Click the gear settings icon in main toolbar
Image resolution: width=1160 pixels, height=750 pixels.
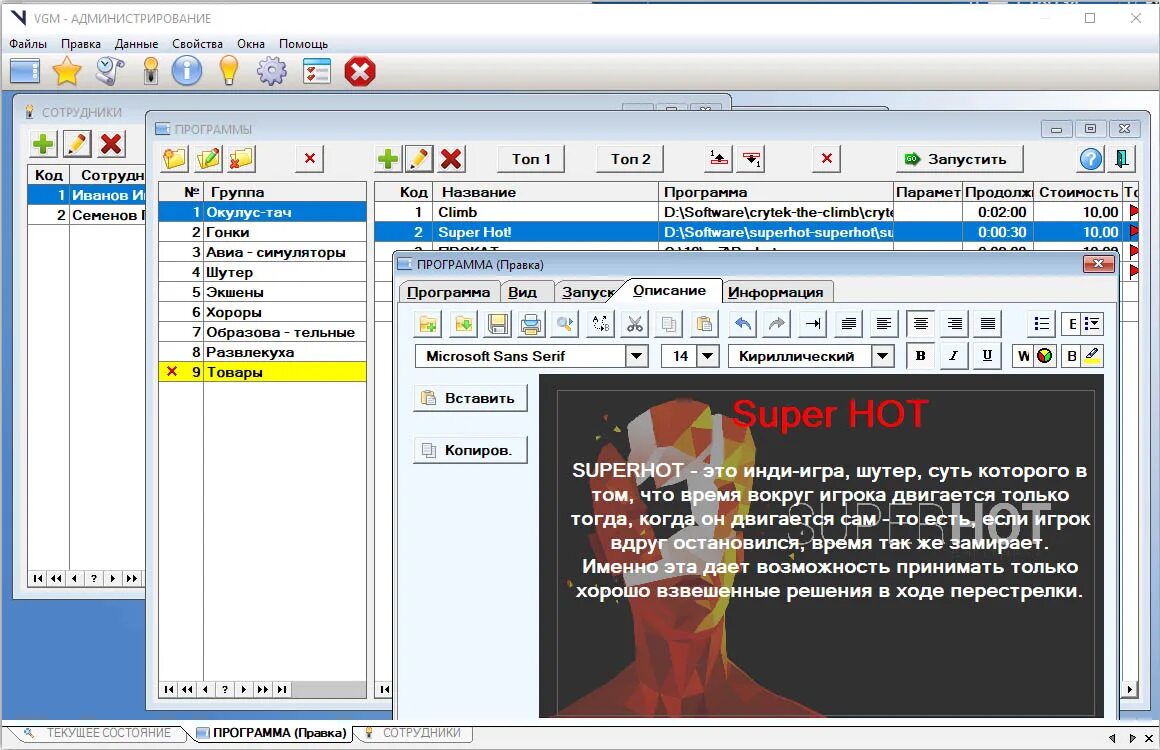point(272,72)
